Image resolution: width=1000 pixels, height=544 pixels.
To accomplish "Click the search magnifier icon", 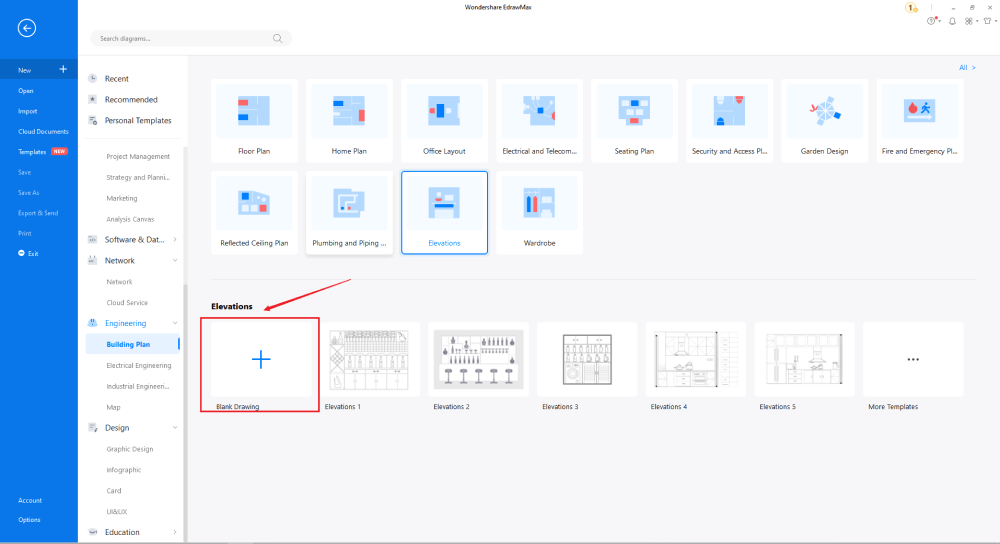I will coord(277,38).
